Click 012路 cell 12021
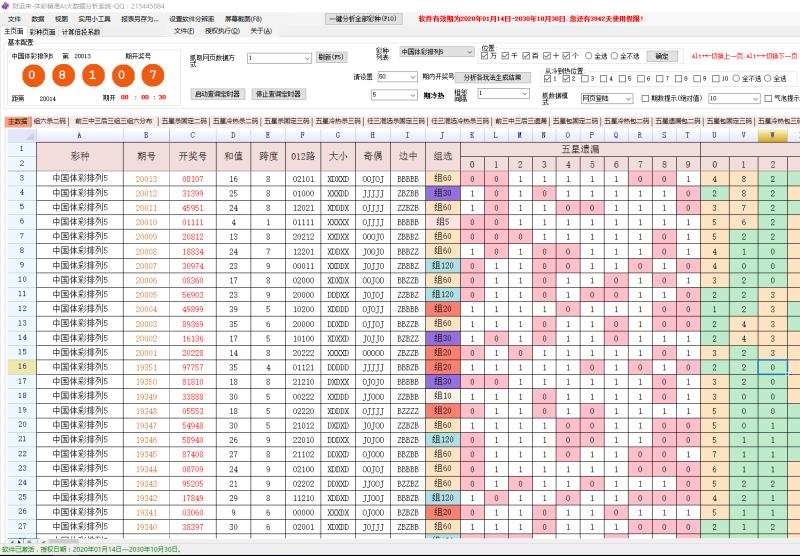The width and height of the screenshot is (800, 556). click(x=303, y=208)
